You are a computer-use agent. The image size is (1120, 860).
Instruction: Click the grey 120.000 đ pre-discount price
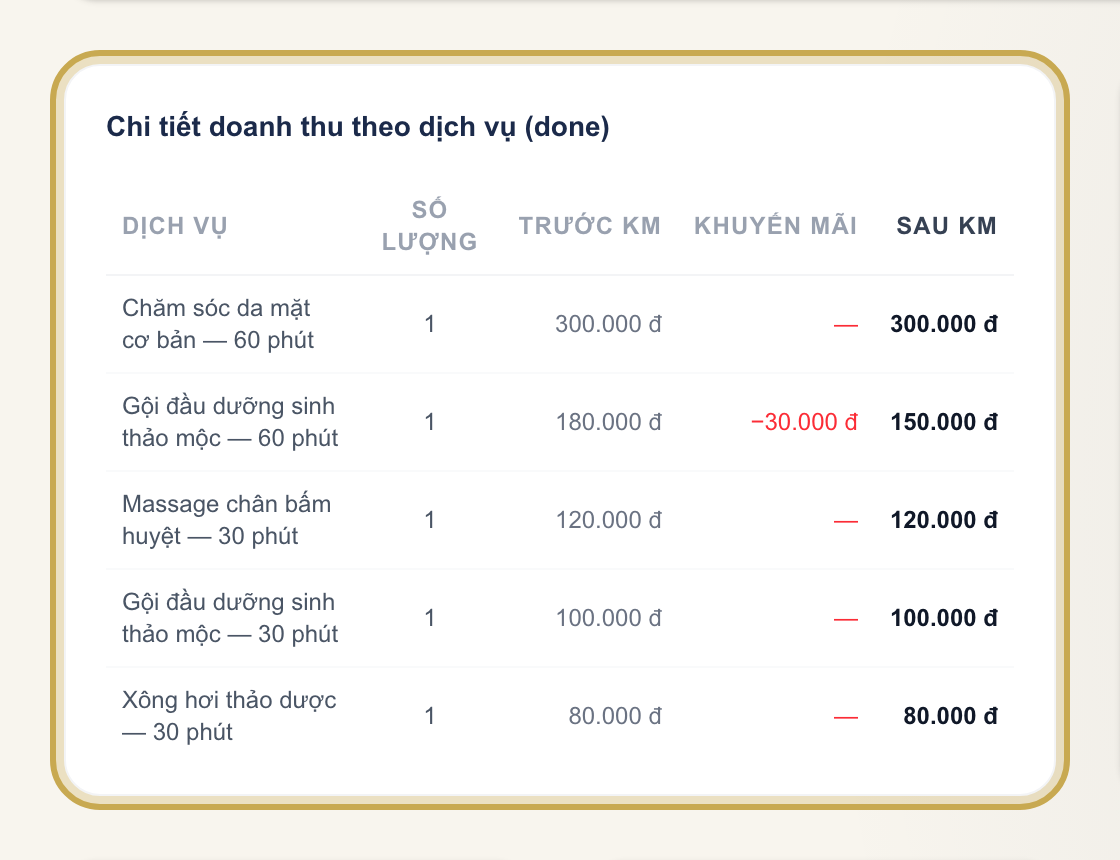point(609,520)
